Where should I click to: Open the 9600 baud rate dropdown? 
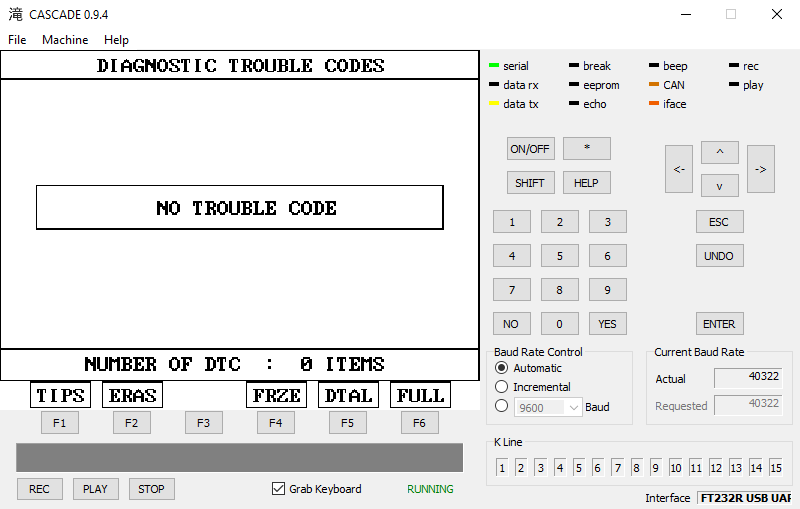coord(547,407)
